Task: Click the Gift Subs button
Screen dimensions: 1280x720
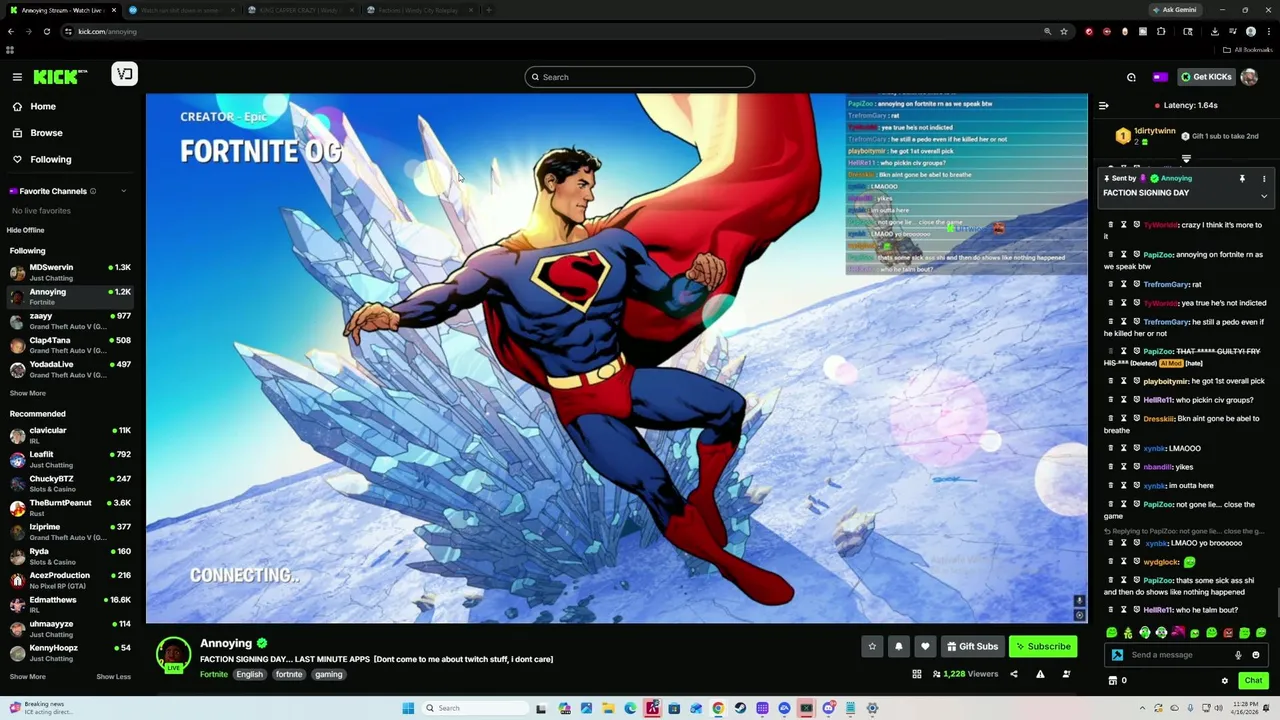Action: pyautogui.click(x=972, y=646)
